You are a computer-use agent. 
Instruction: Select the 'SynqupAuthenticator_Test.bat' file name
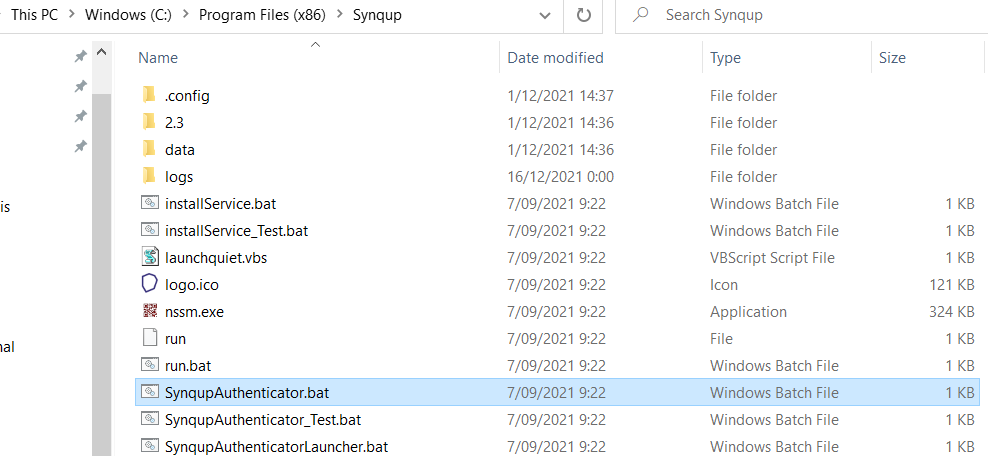[x=263, y=419]
